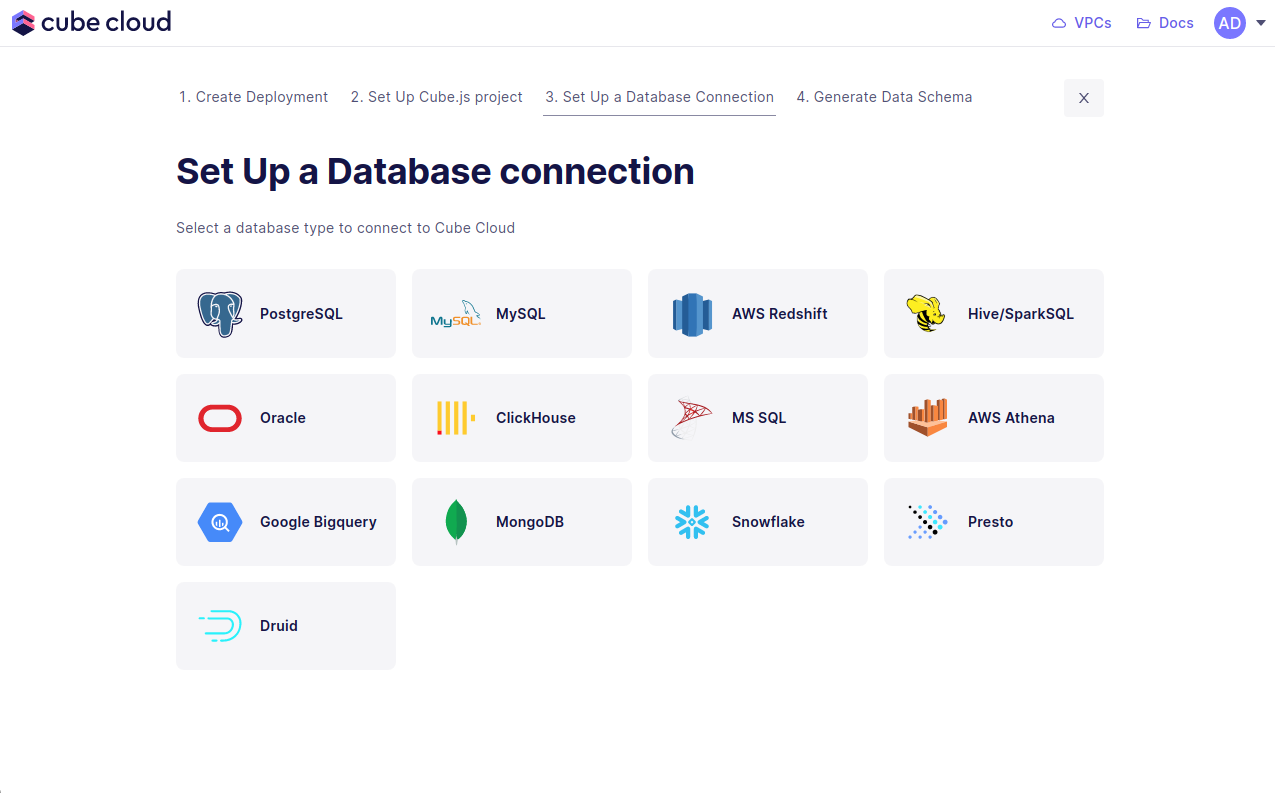
Task: Open the Generate Data Schema step
Action: pyautogui.click(x=884, y=97)
